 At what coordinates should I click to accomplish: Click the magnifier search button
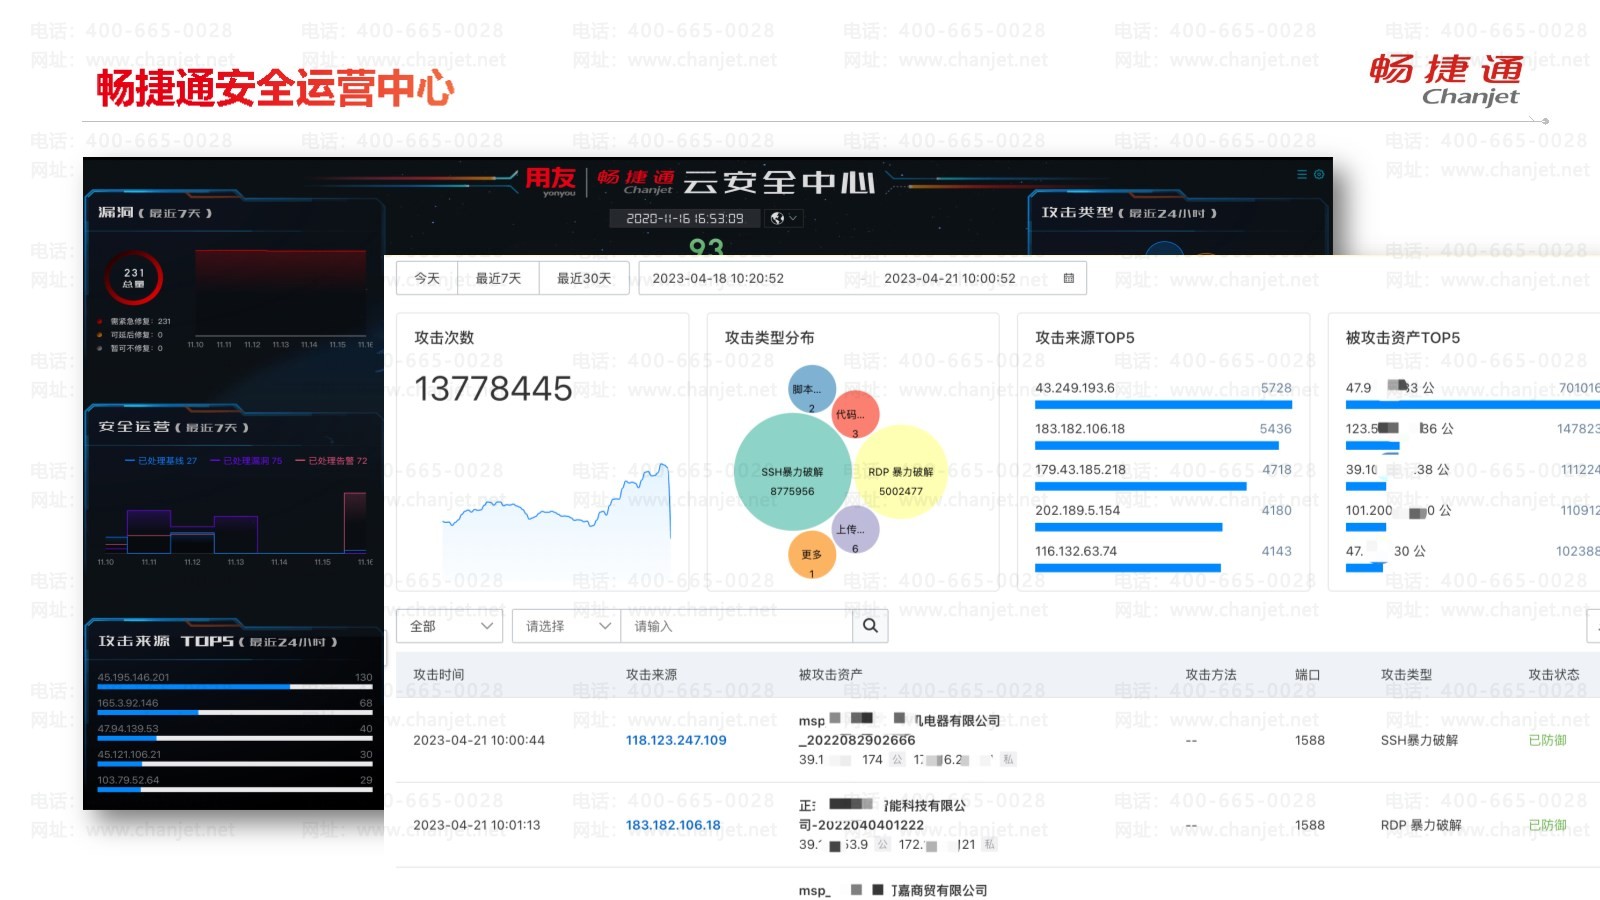point(870,625)
